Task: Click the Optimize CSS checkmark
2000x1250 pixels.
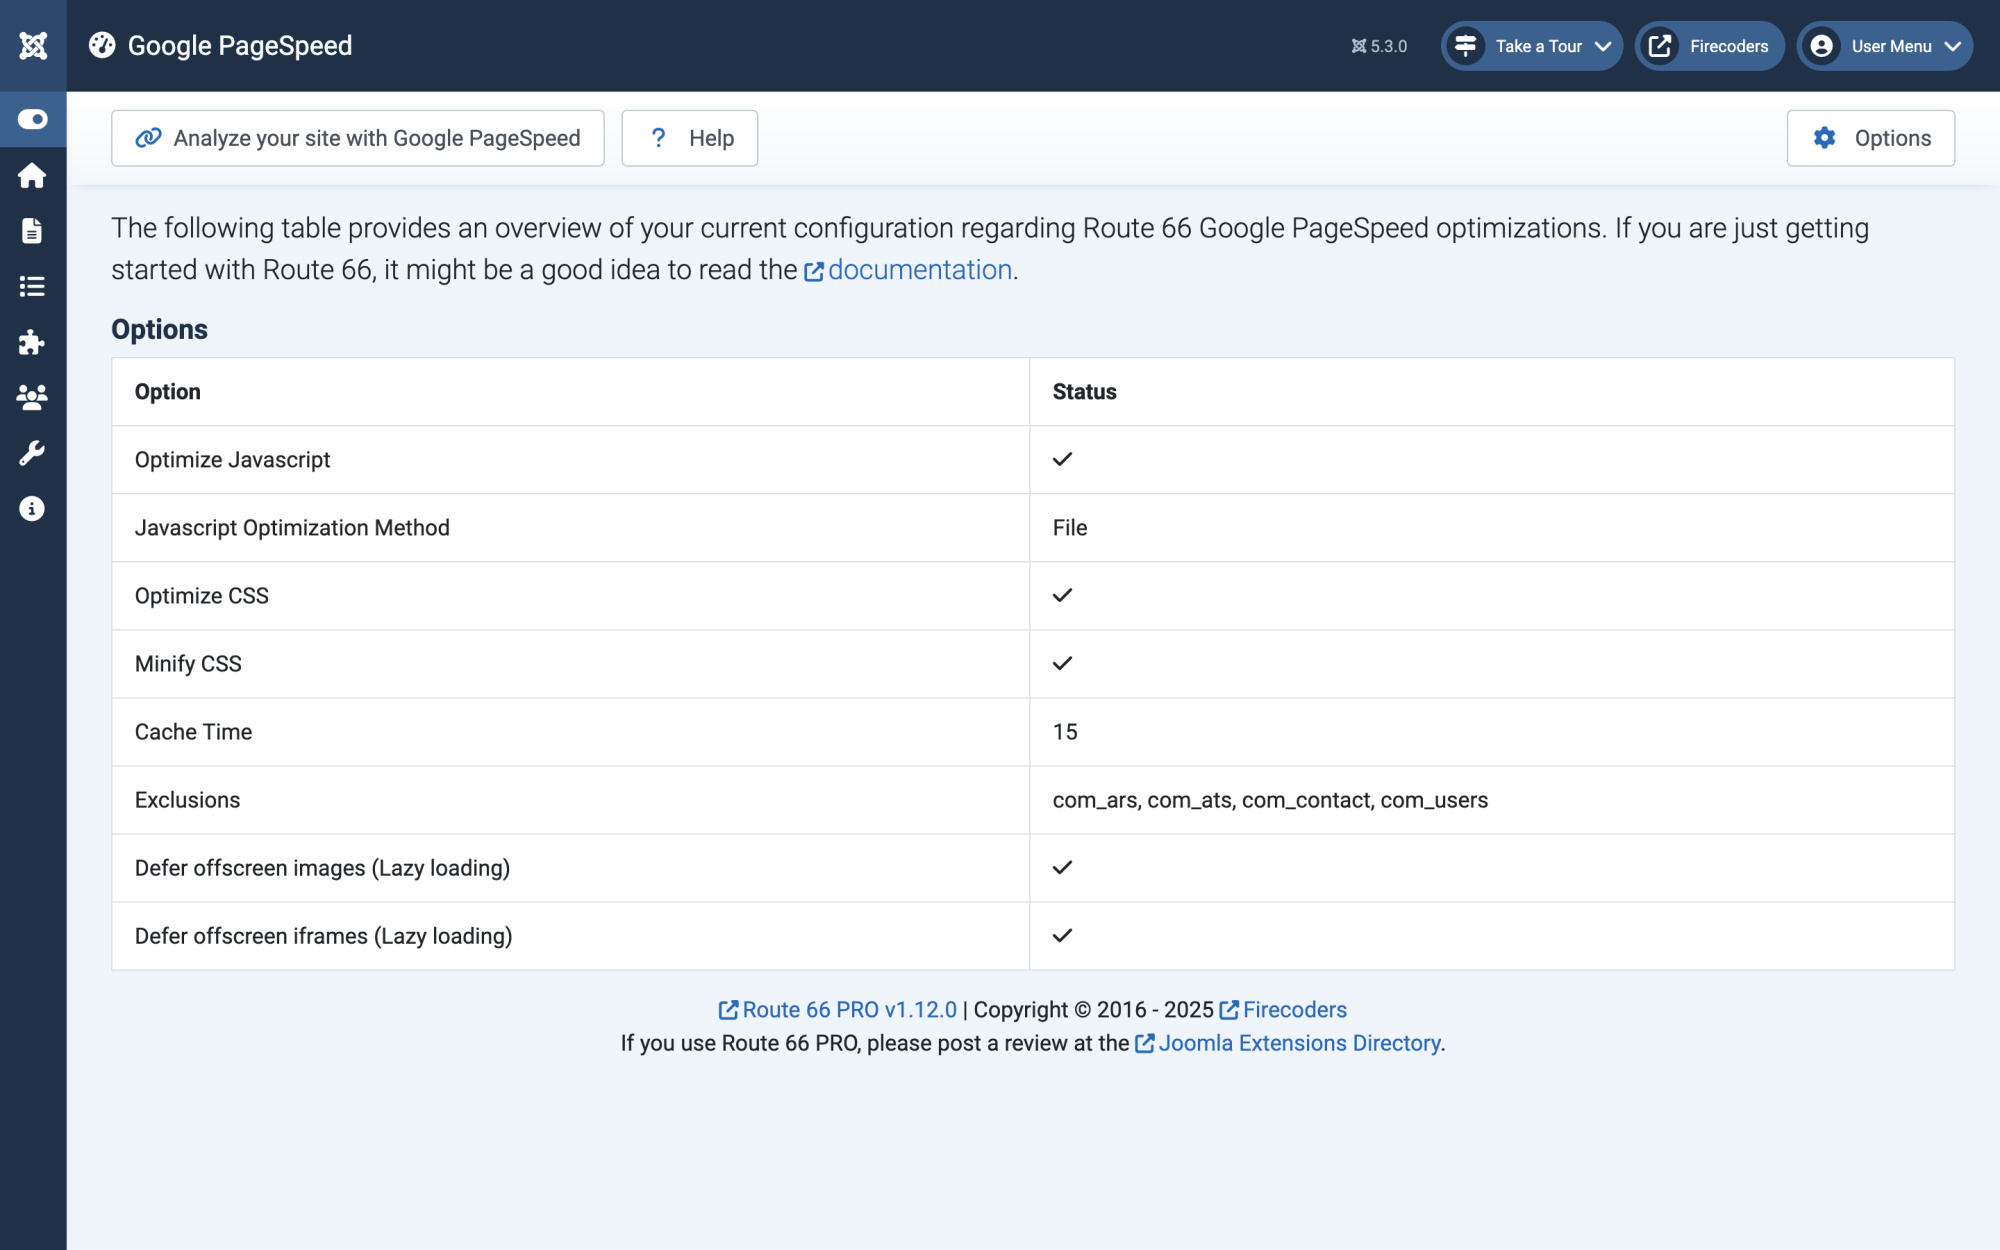Action: point(1062,595)
